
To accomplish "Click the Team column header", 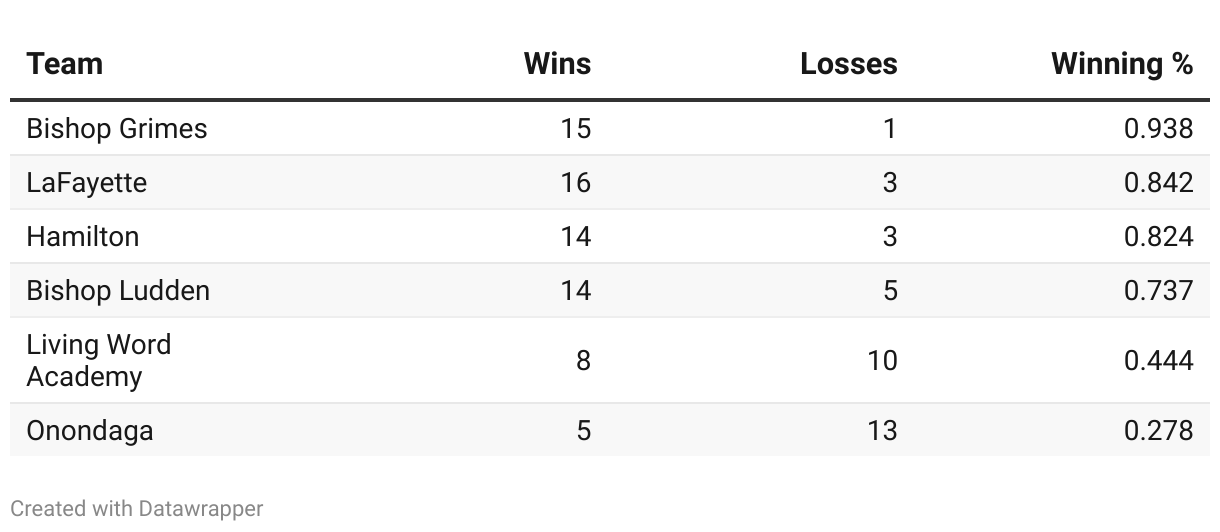I will pos(64,64).
